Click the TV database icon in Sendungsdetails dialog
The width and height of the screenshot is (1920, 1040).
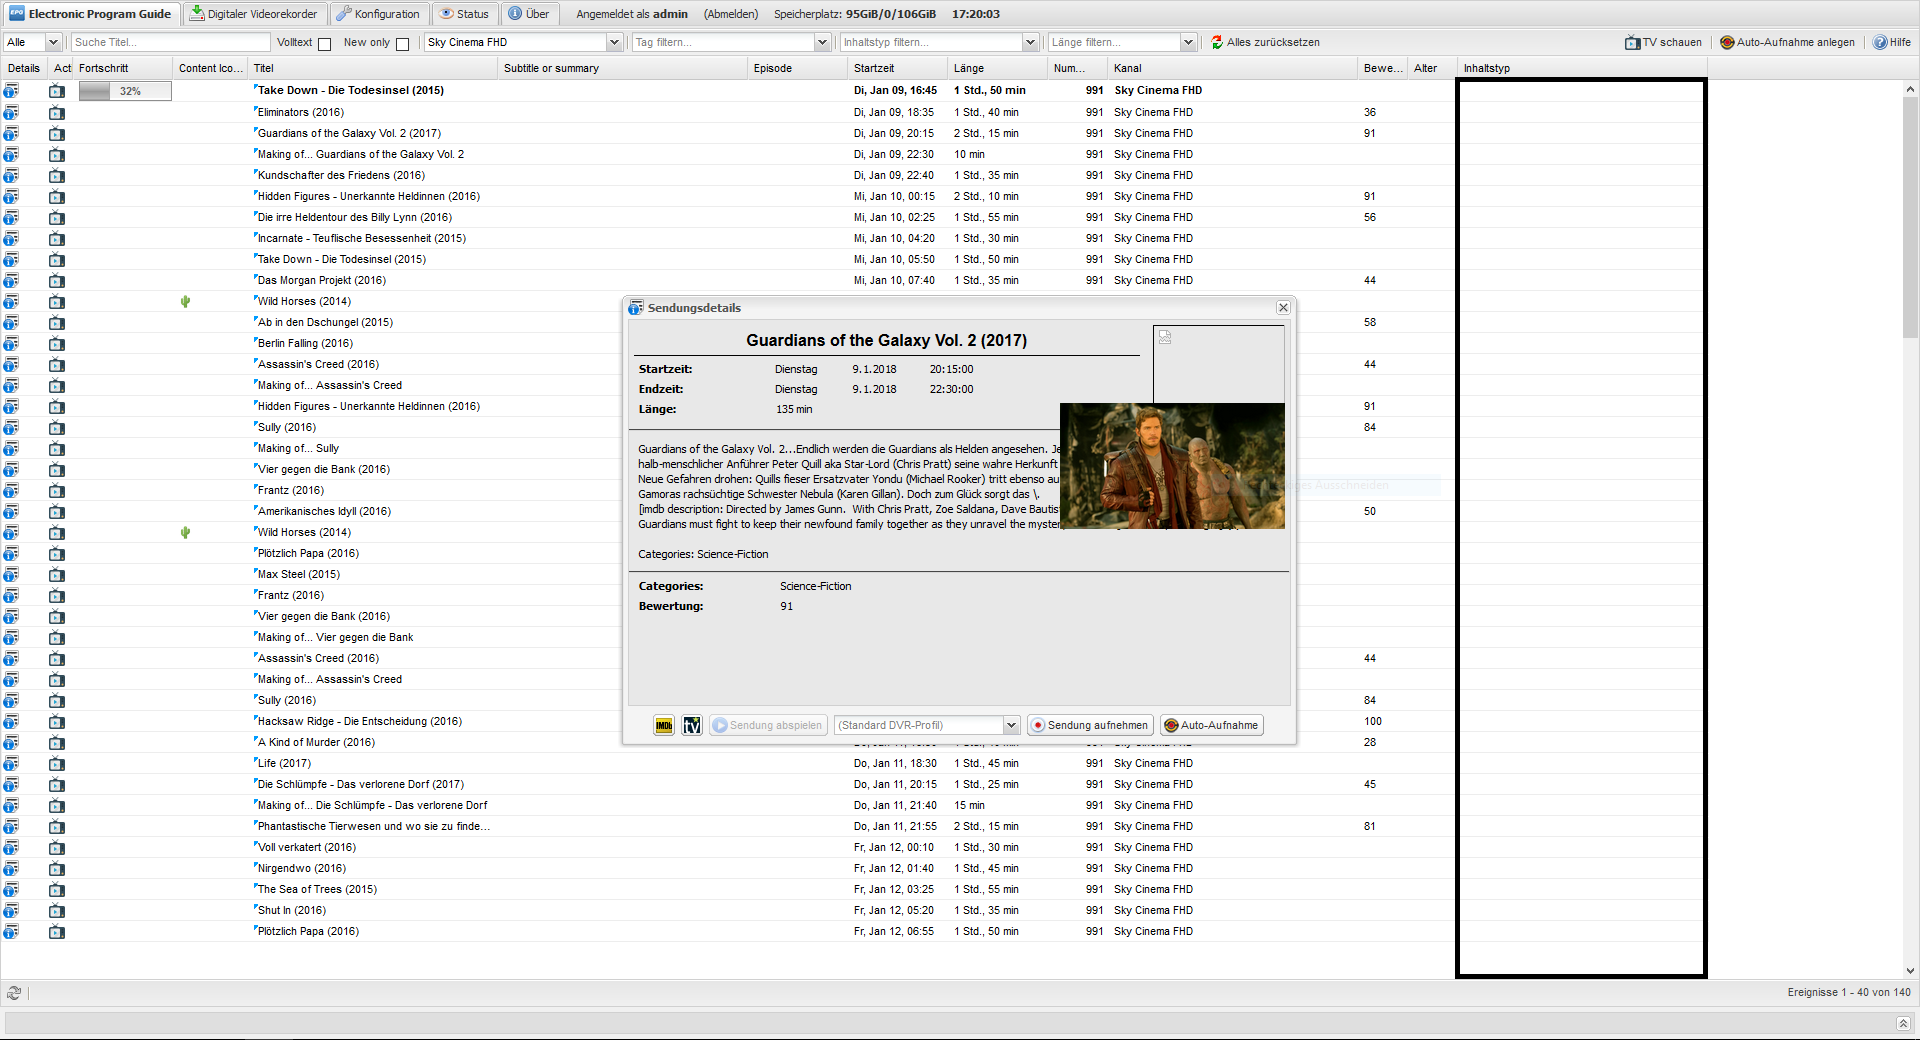tap(692, 725)
